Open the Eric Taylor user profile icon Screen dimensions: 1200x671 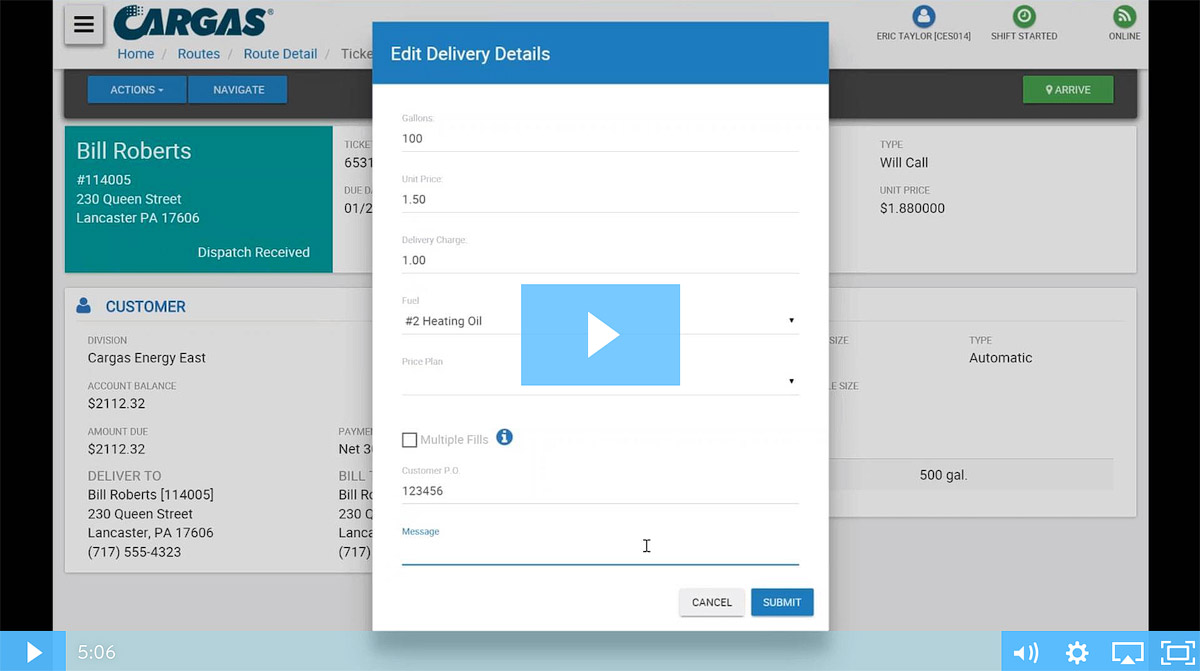point(923,16)
